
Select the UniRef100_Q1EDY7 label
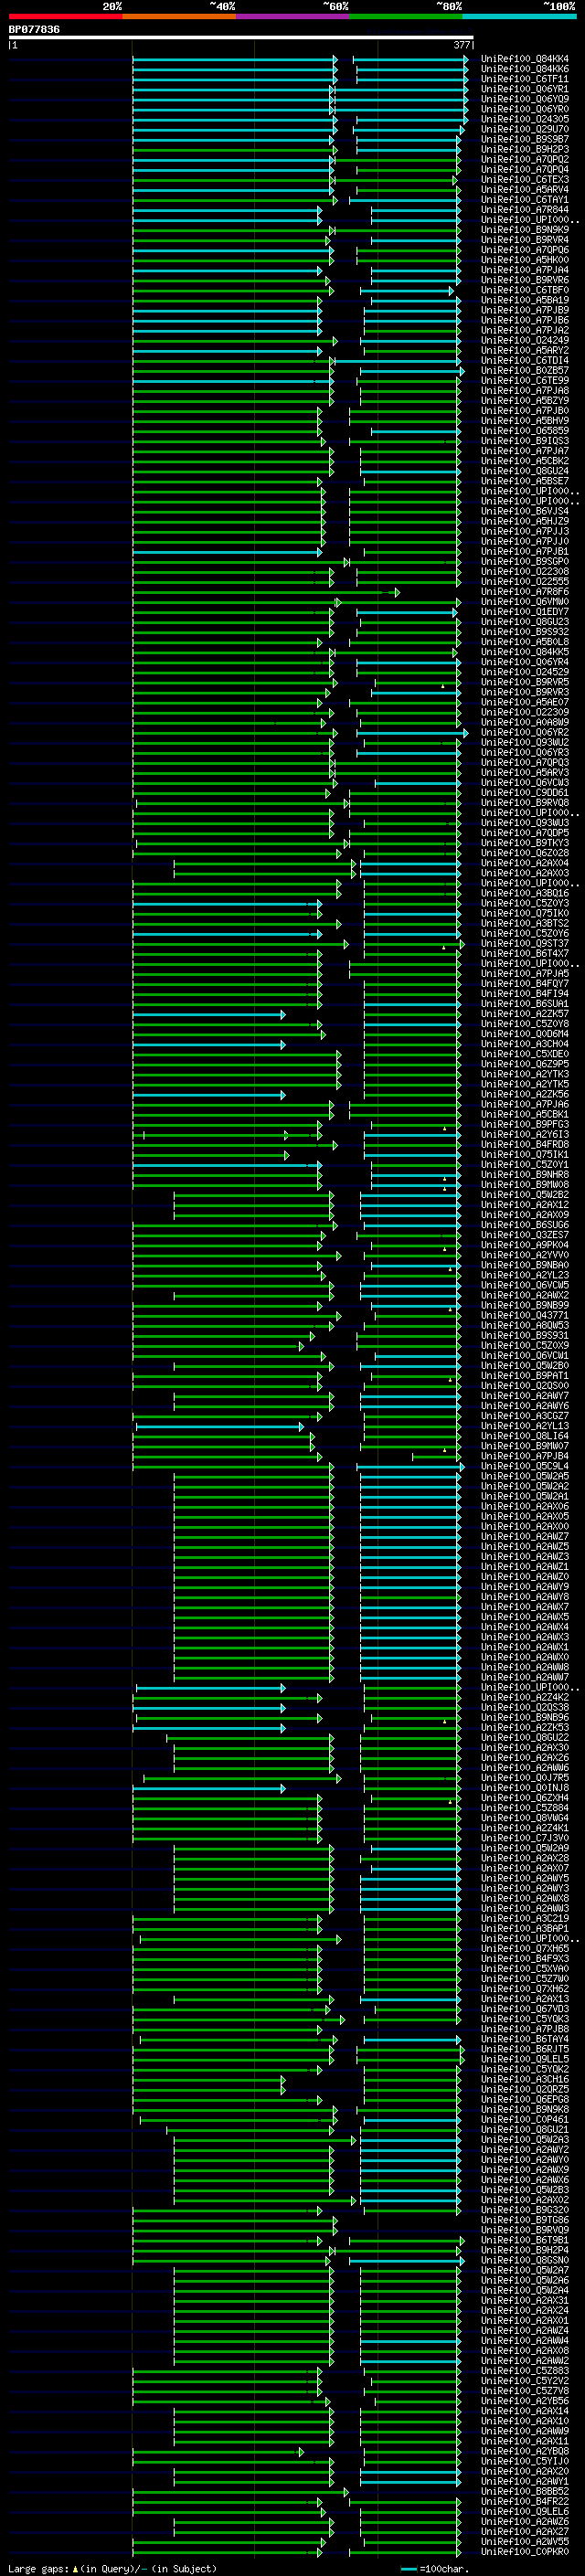tap(525, 612)
